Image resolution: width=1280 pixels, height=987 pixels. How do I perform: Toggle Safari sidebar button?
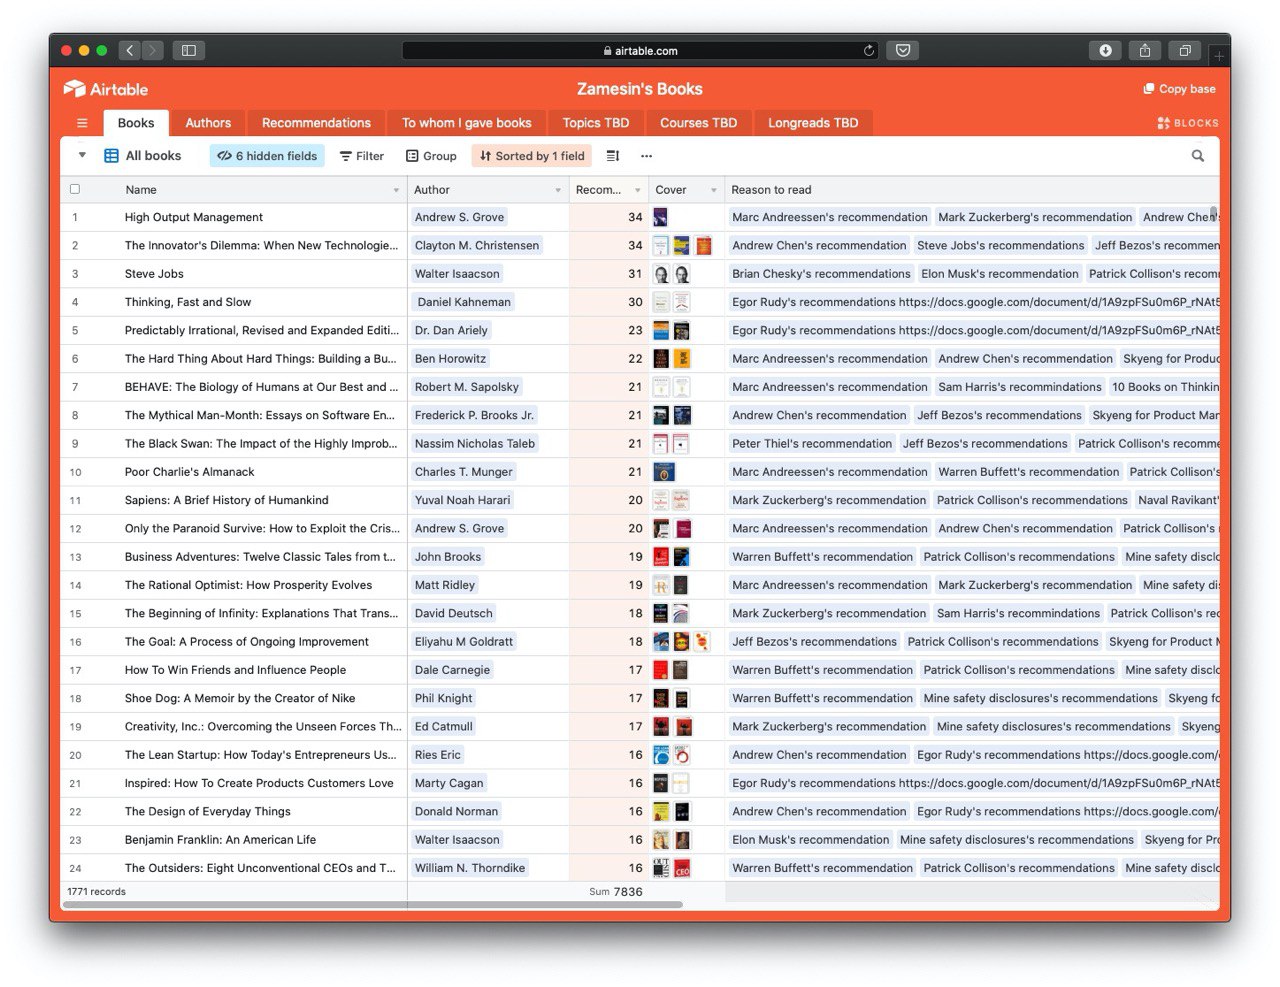[x=189, y=50]
